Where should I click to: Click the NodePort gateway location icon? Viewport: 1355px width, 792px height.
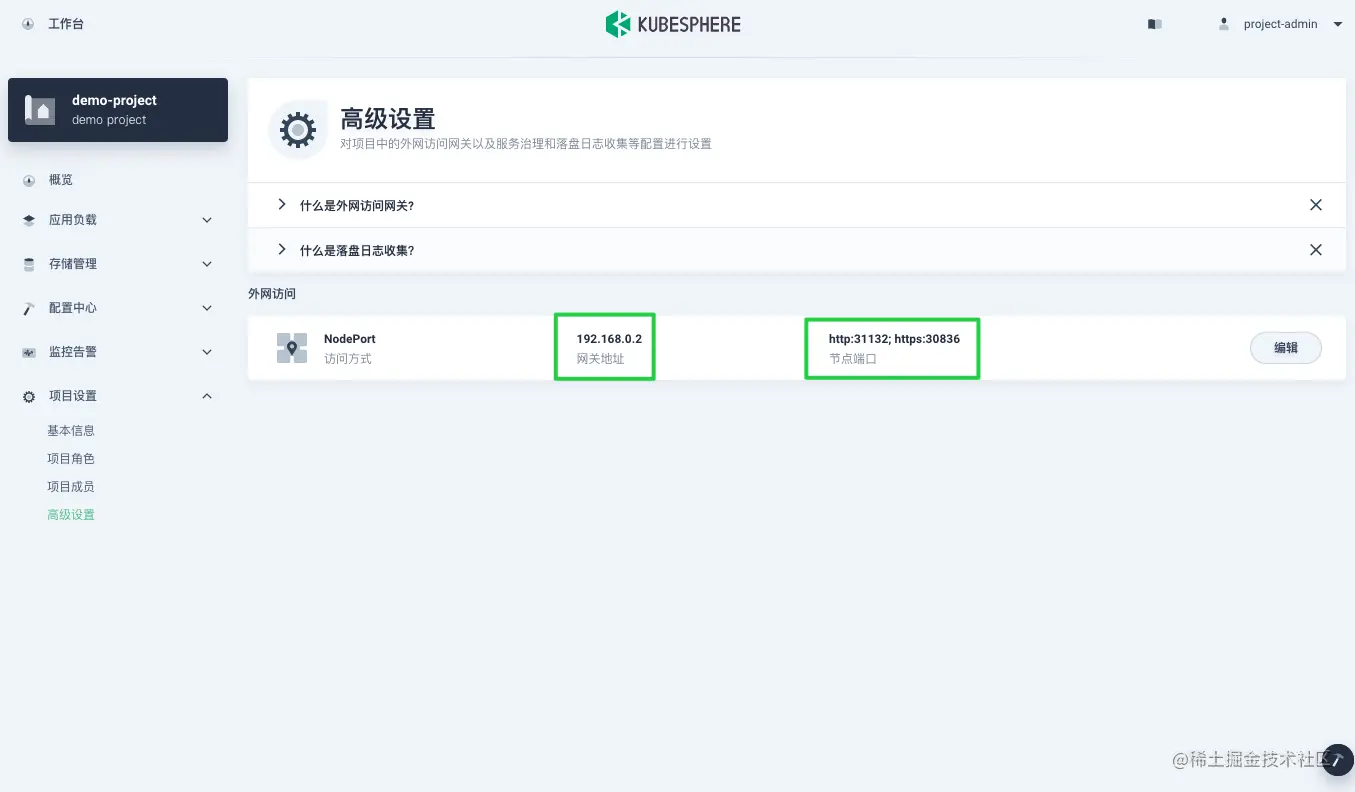point(292,348)
